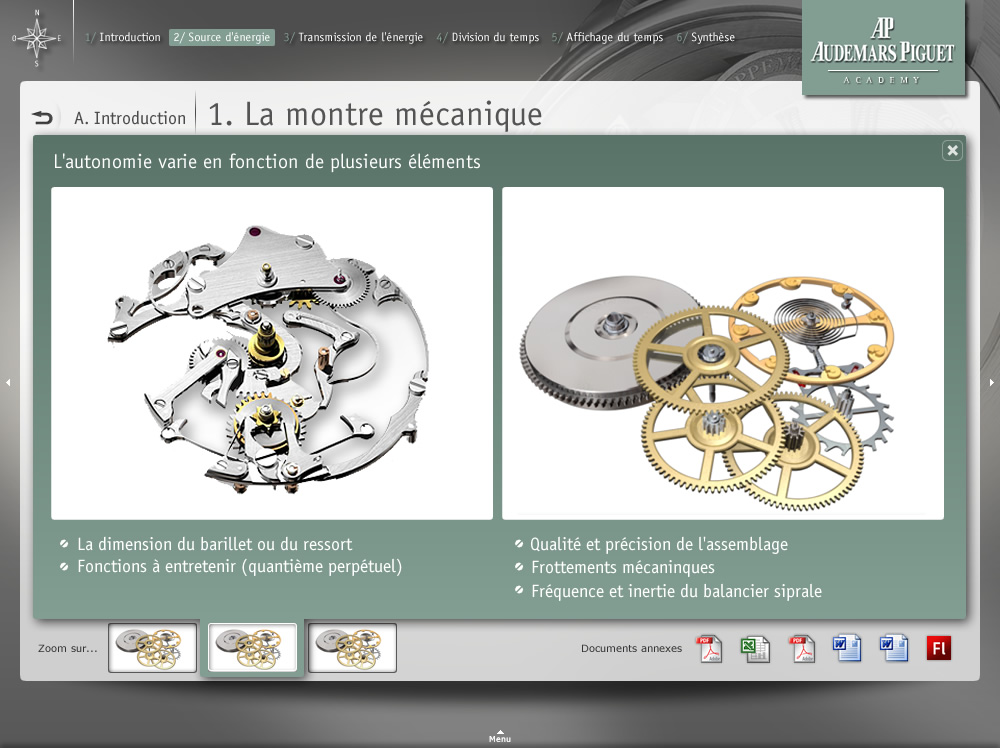Expand the bottom Menu arrow
Viewport: 1000px width, 750px height.
pyautogui.click(x=500, y=737)
